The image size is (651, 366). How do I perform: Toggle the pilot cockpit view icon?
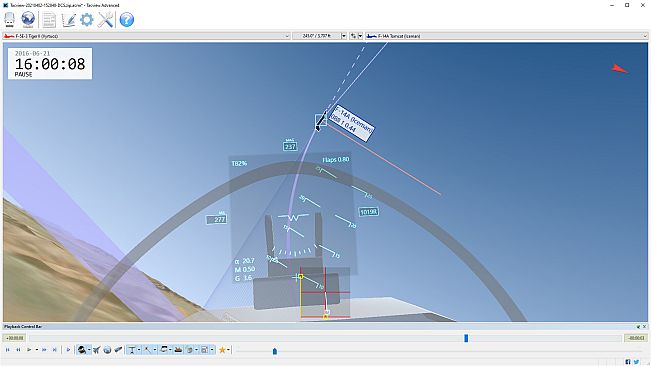click(81, 350)
